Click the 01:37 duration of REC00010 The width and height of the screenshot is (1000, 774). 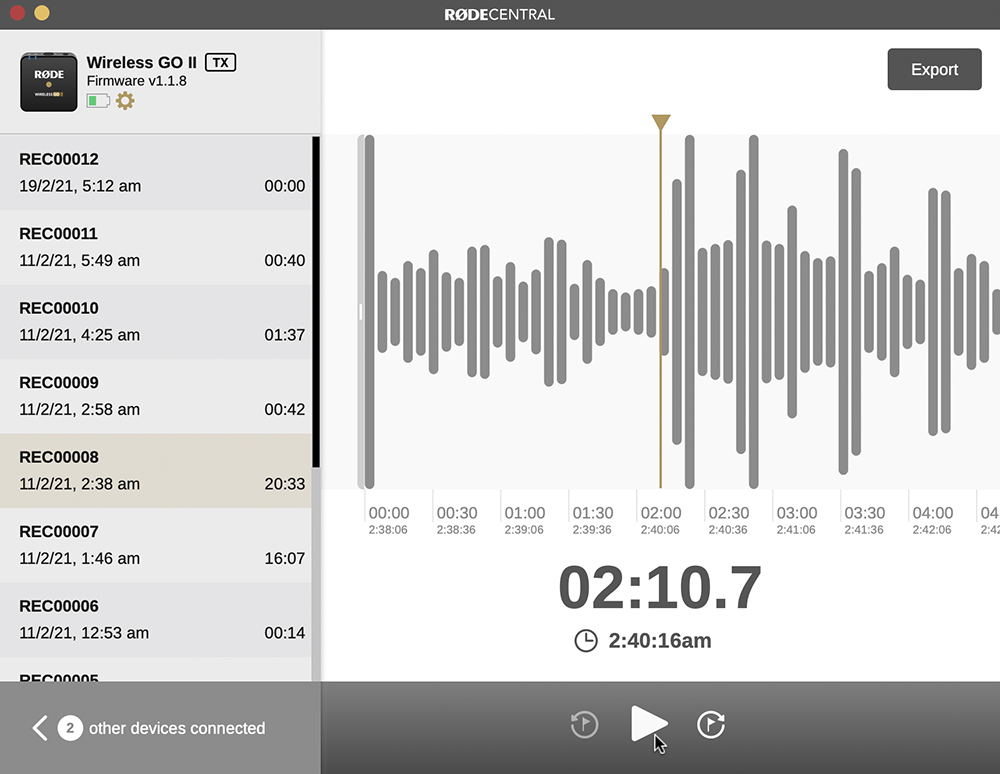(284, 335)
